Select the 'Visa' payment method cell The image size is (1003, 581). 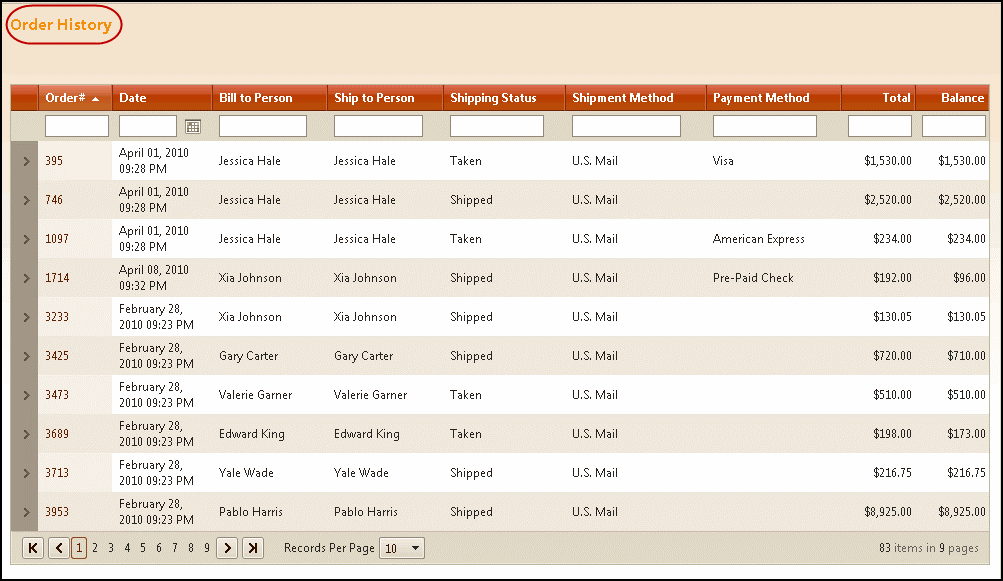point(723,161)
